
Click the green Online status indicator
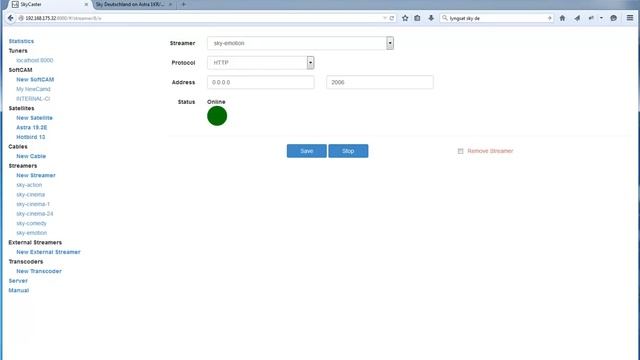pos(217,116)
